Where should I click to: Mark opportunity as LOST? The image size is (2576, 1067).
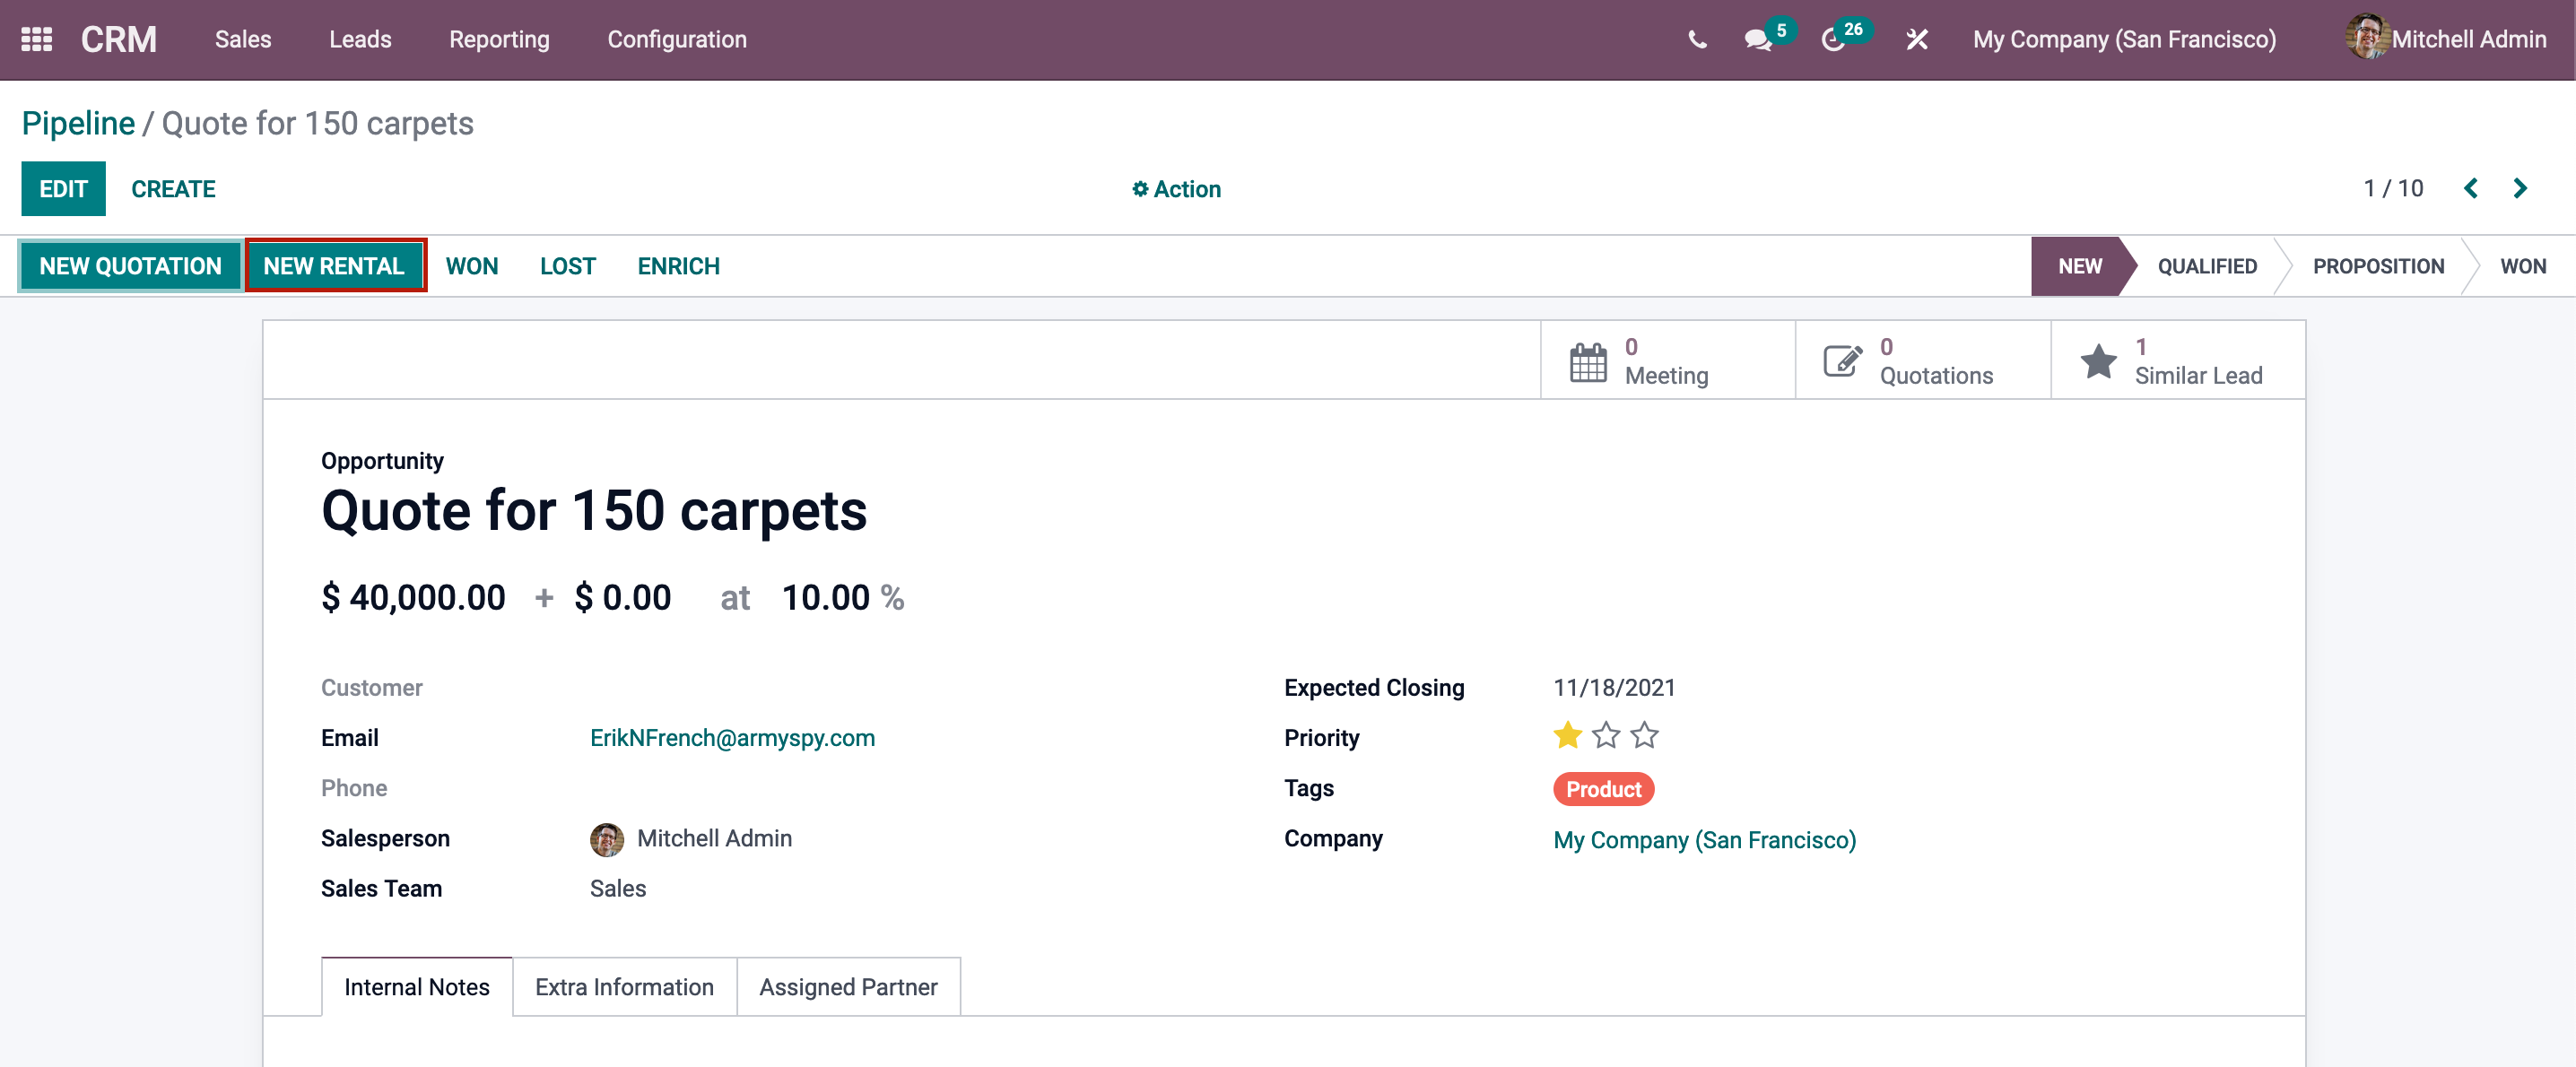(568, 266)
